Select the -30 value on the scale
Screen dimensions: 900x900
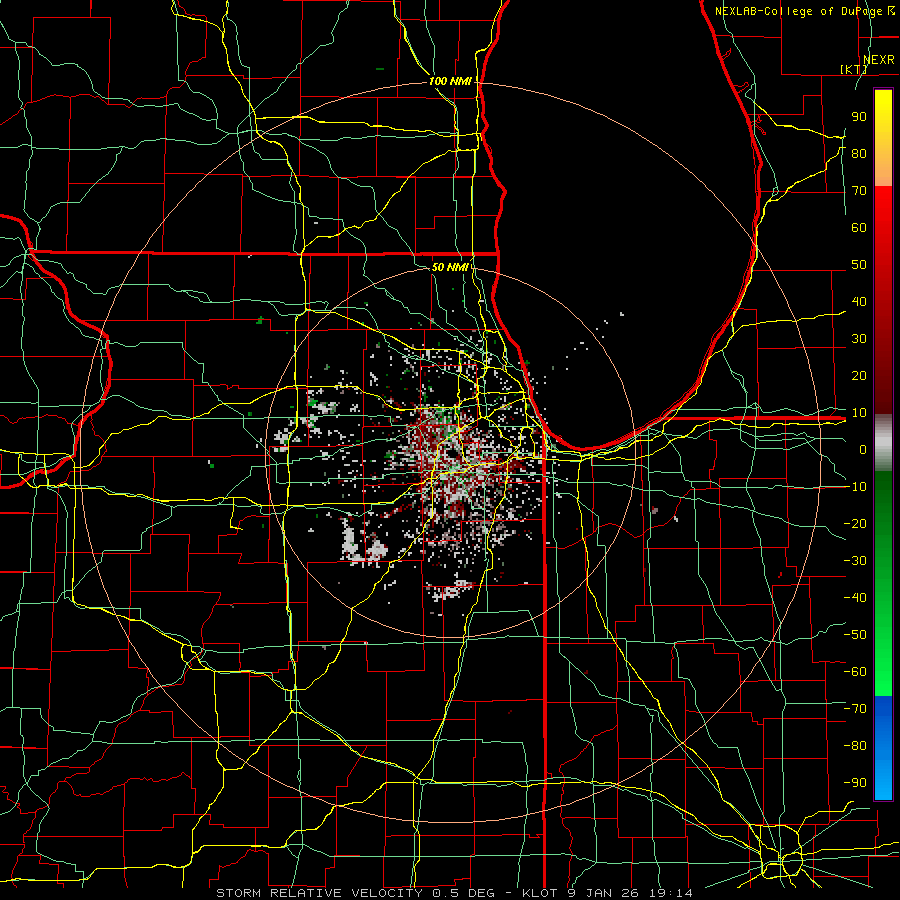click(x=855, y=561)
